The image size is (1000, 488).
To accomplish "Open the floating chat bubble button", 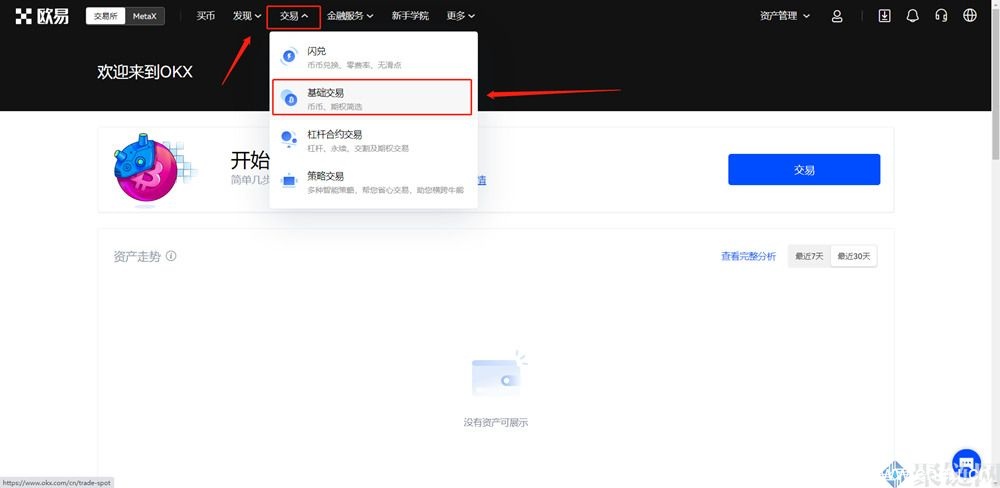I will (966, 463).
